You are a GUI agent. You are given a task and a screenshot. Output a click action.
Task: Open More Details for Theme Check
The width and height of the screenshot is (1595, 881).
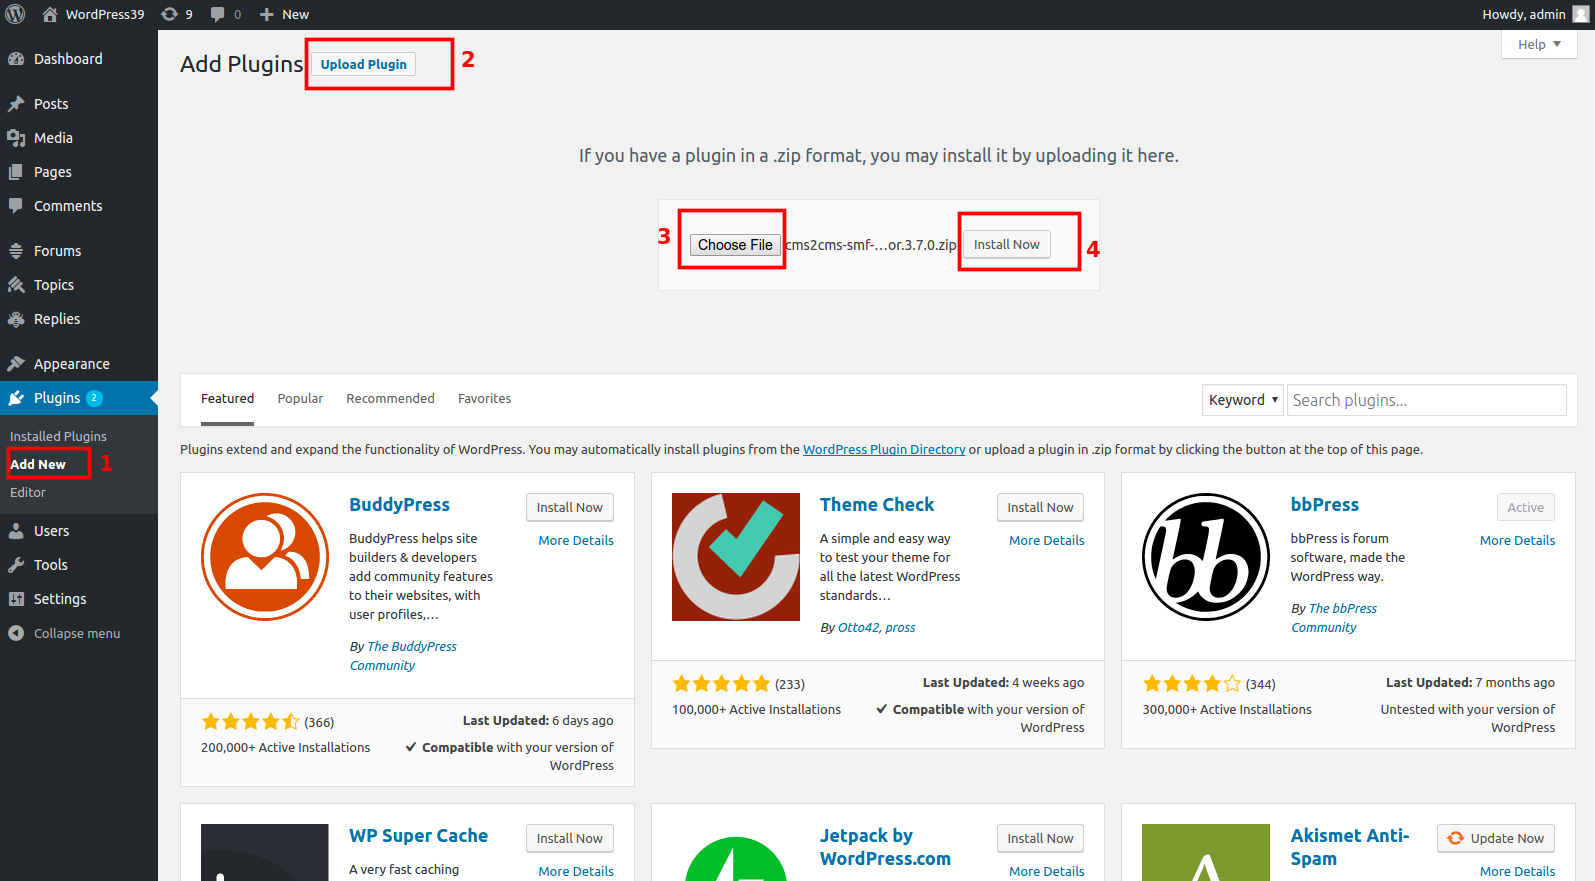point(1047,540)
